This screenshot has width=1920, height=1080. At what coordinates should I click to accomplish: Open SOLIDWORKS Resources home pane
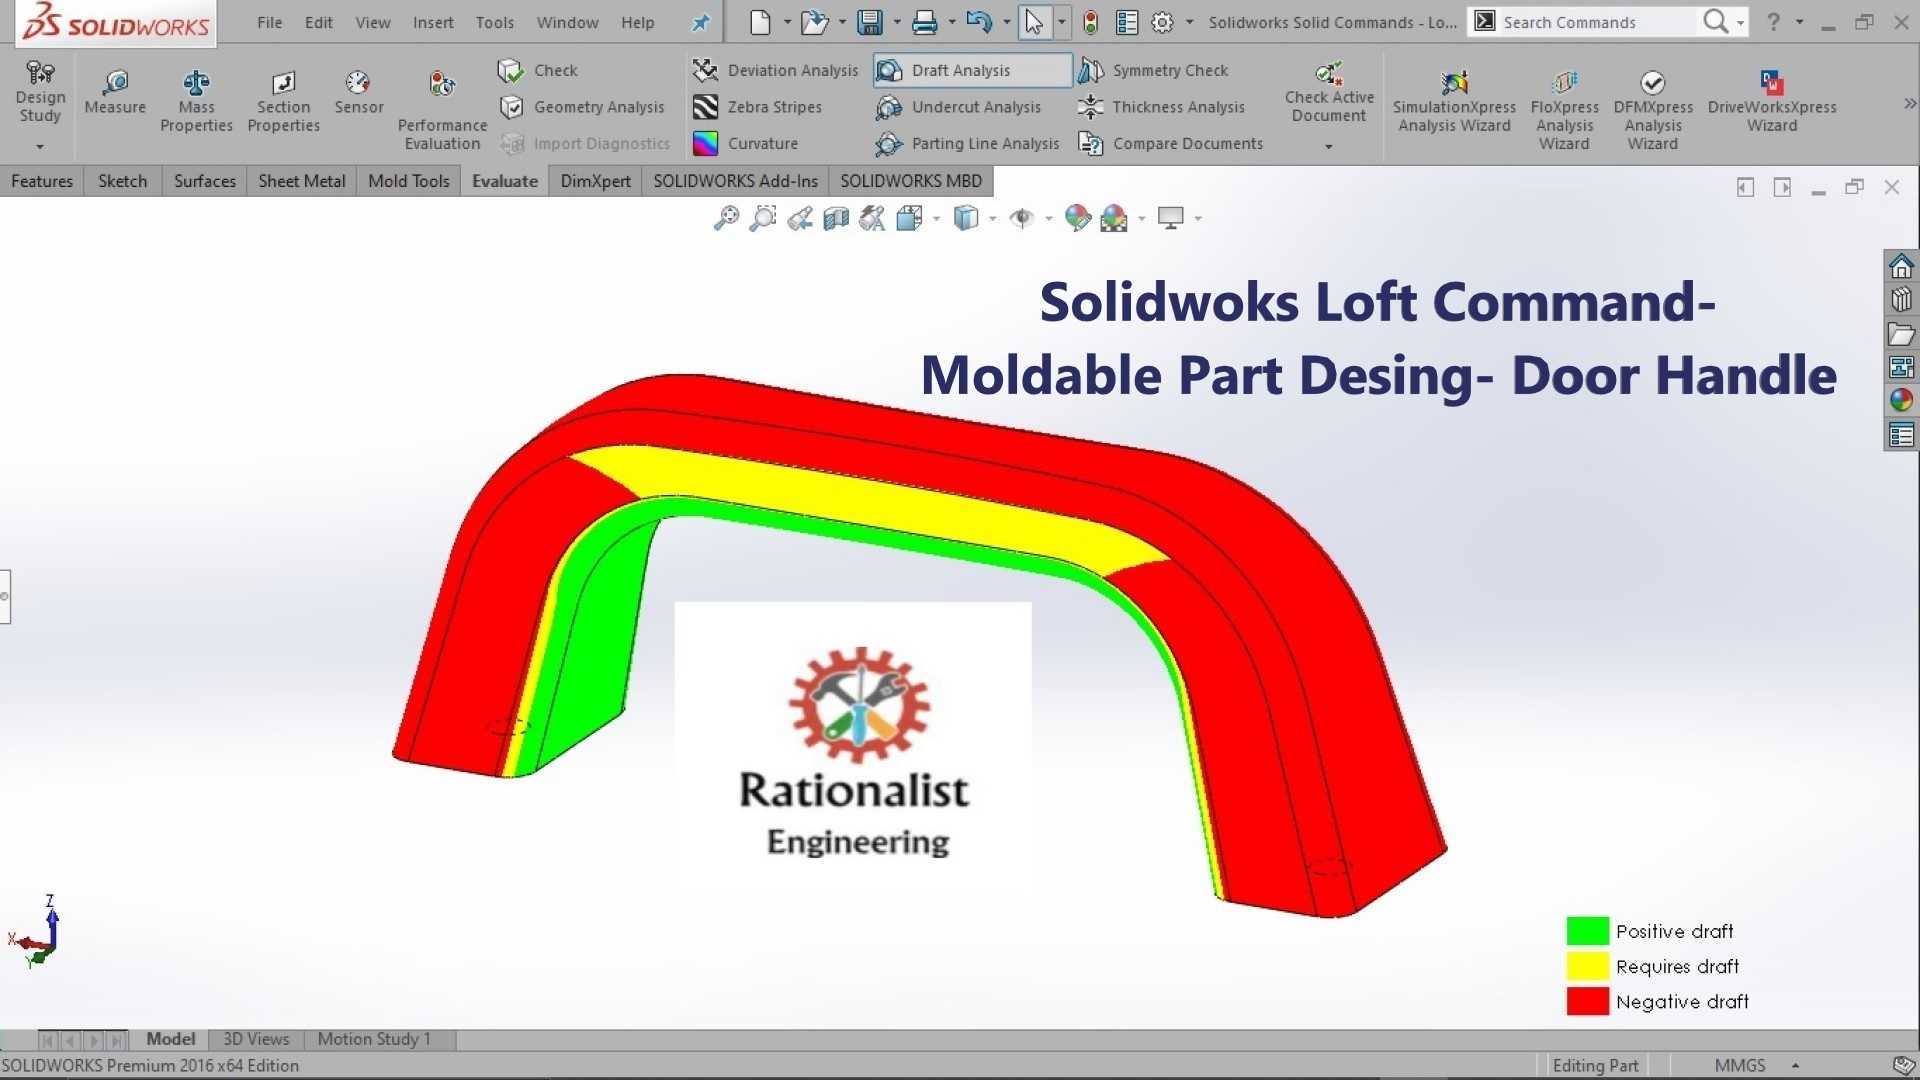[x=1901, y=266]
